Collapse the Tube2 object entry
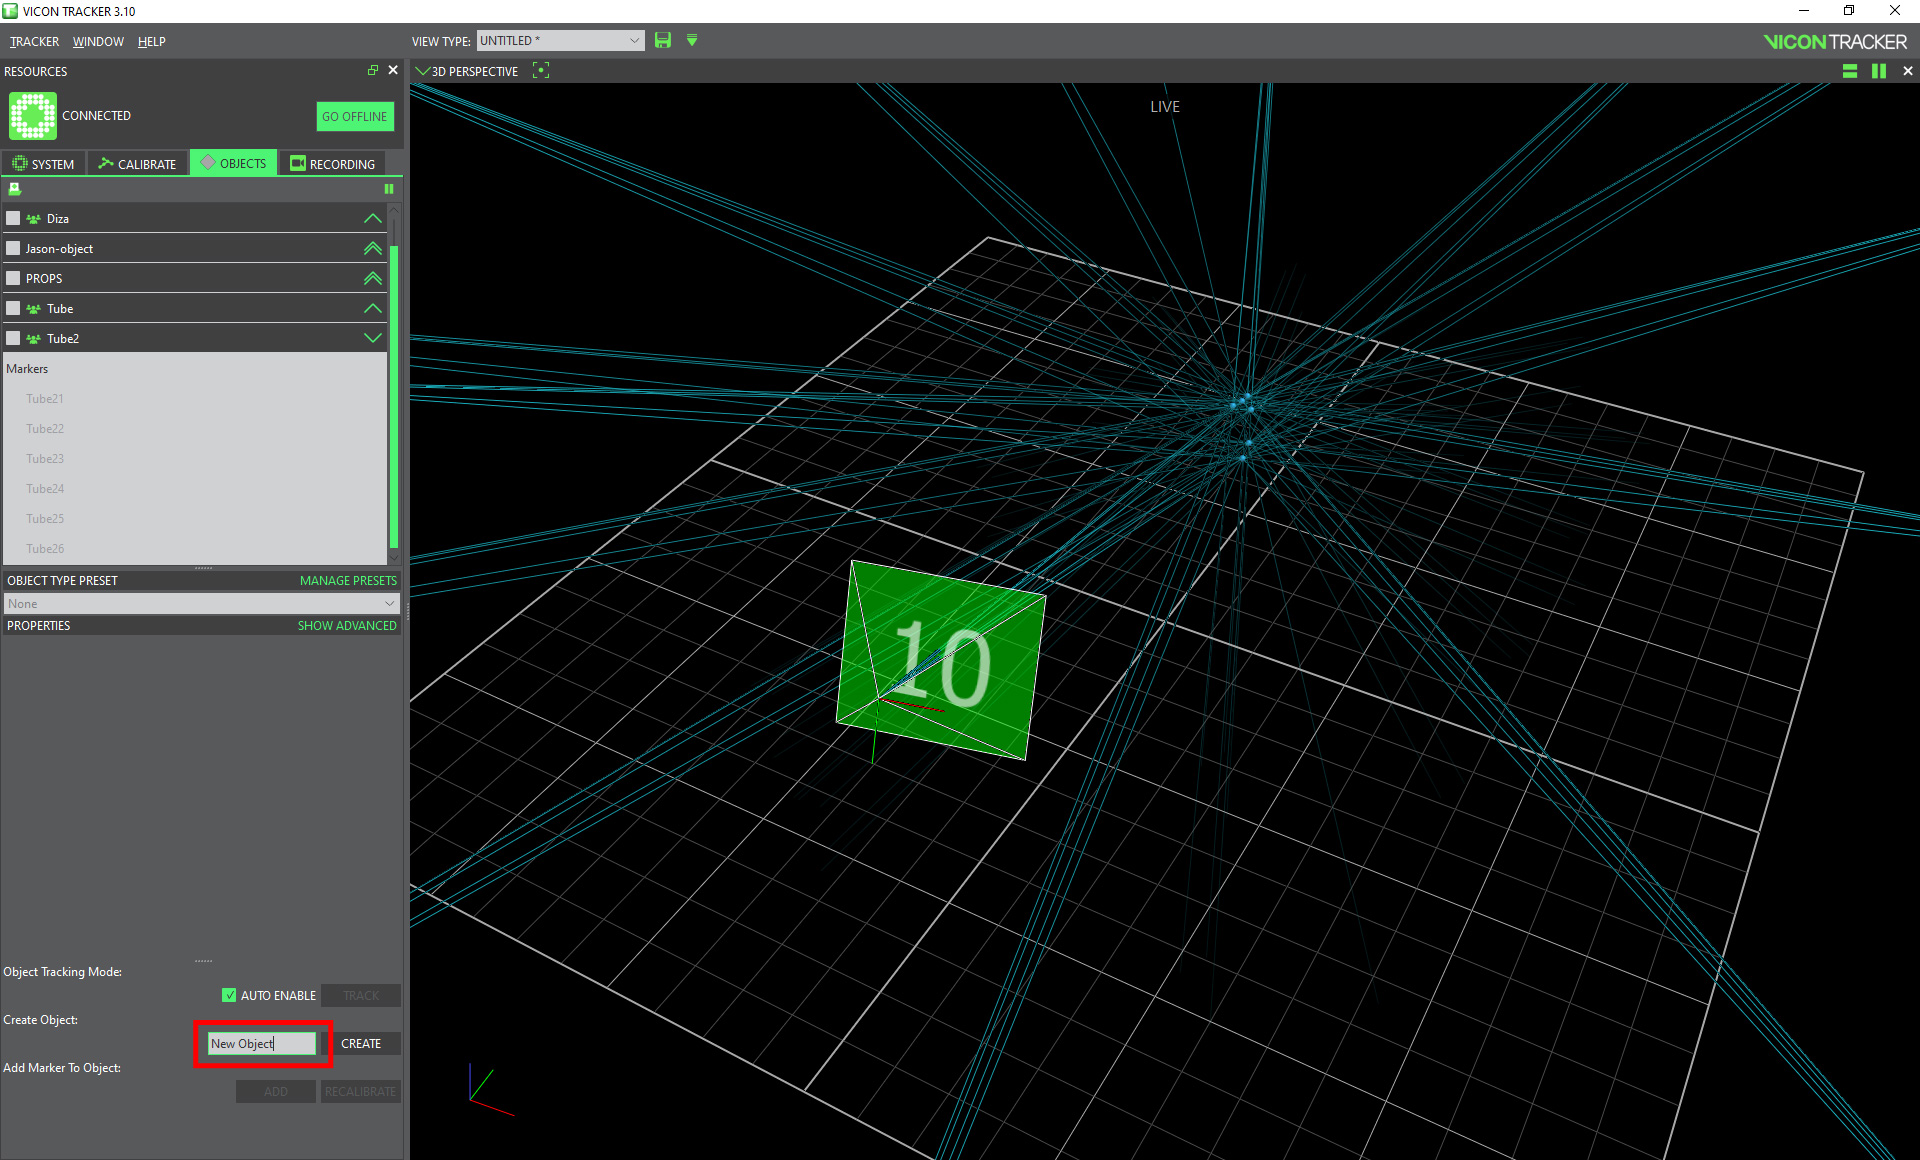Screen dimensions: 1920x1160 (372, 338)
